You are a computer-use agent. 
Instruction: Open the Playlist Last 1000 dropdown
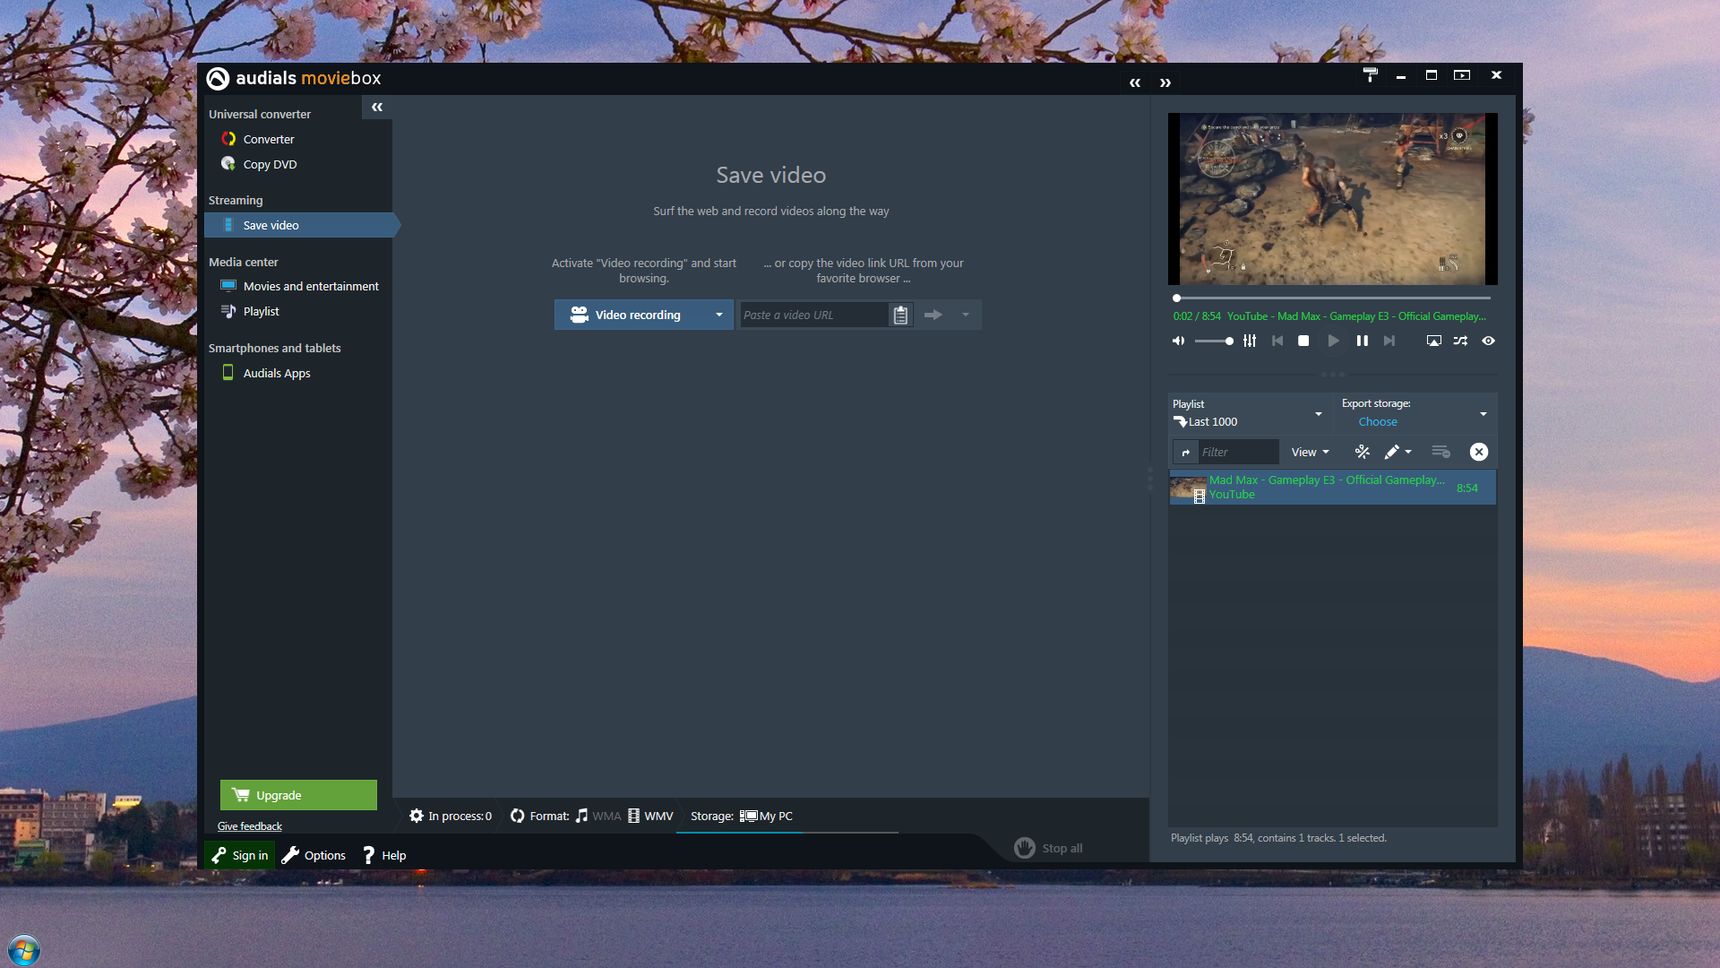click(1248, 413)
